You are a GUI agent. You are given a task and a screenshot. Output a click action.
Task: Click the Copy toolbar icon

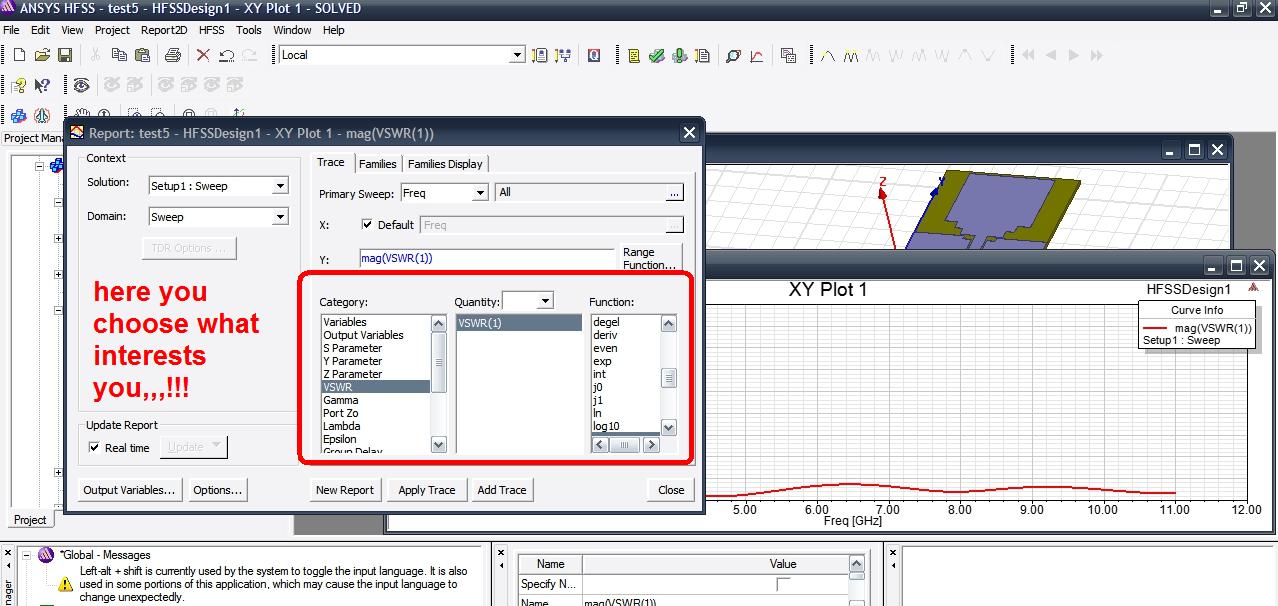pyautogui.click(x=118, y=55)
